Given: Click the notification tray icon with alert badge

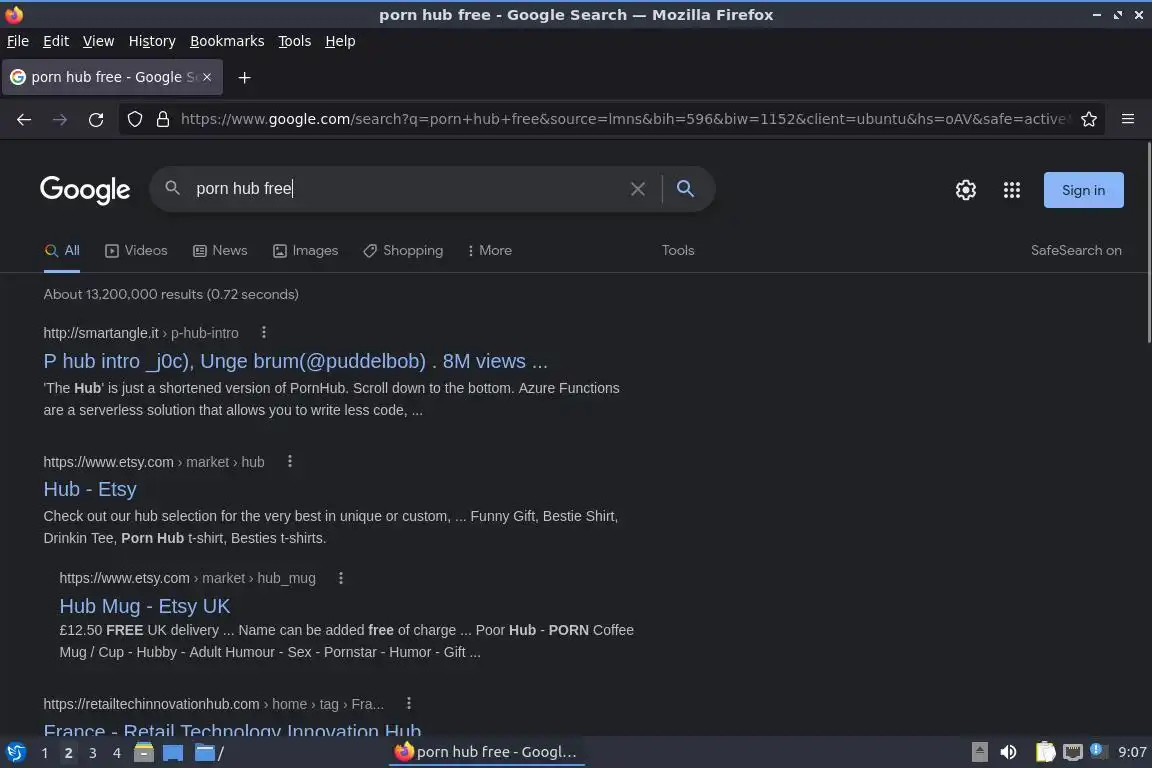Looking at the screenshot, I should (1096, 751).
